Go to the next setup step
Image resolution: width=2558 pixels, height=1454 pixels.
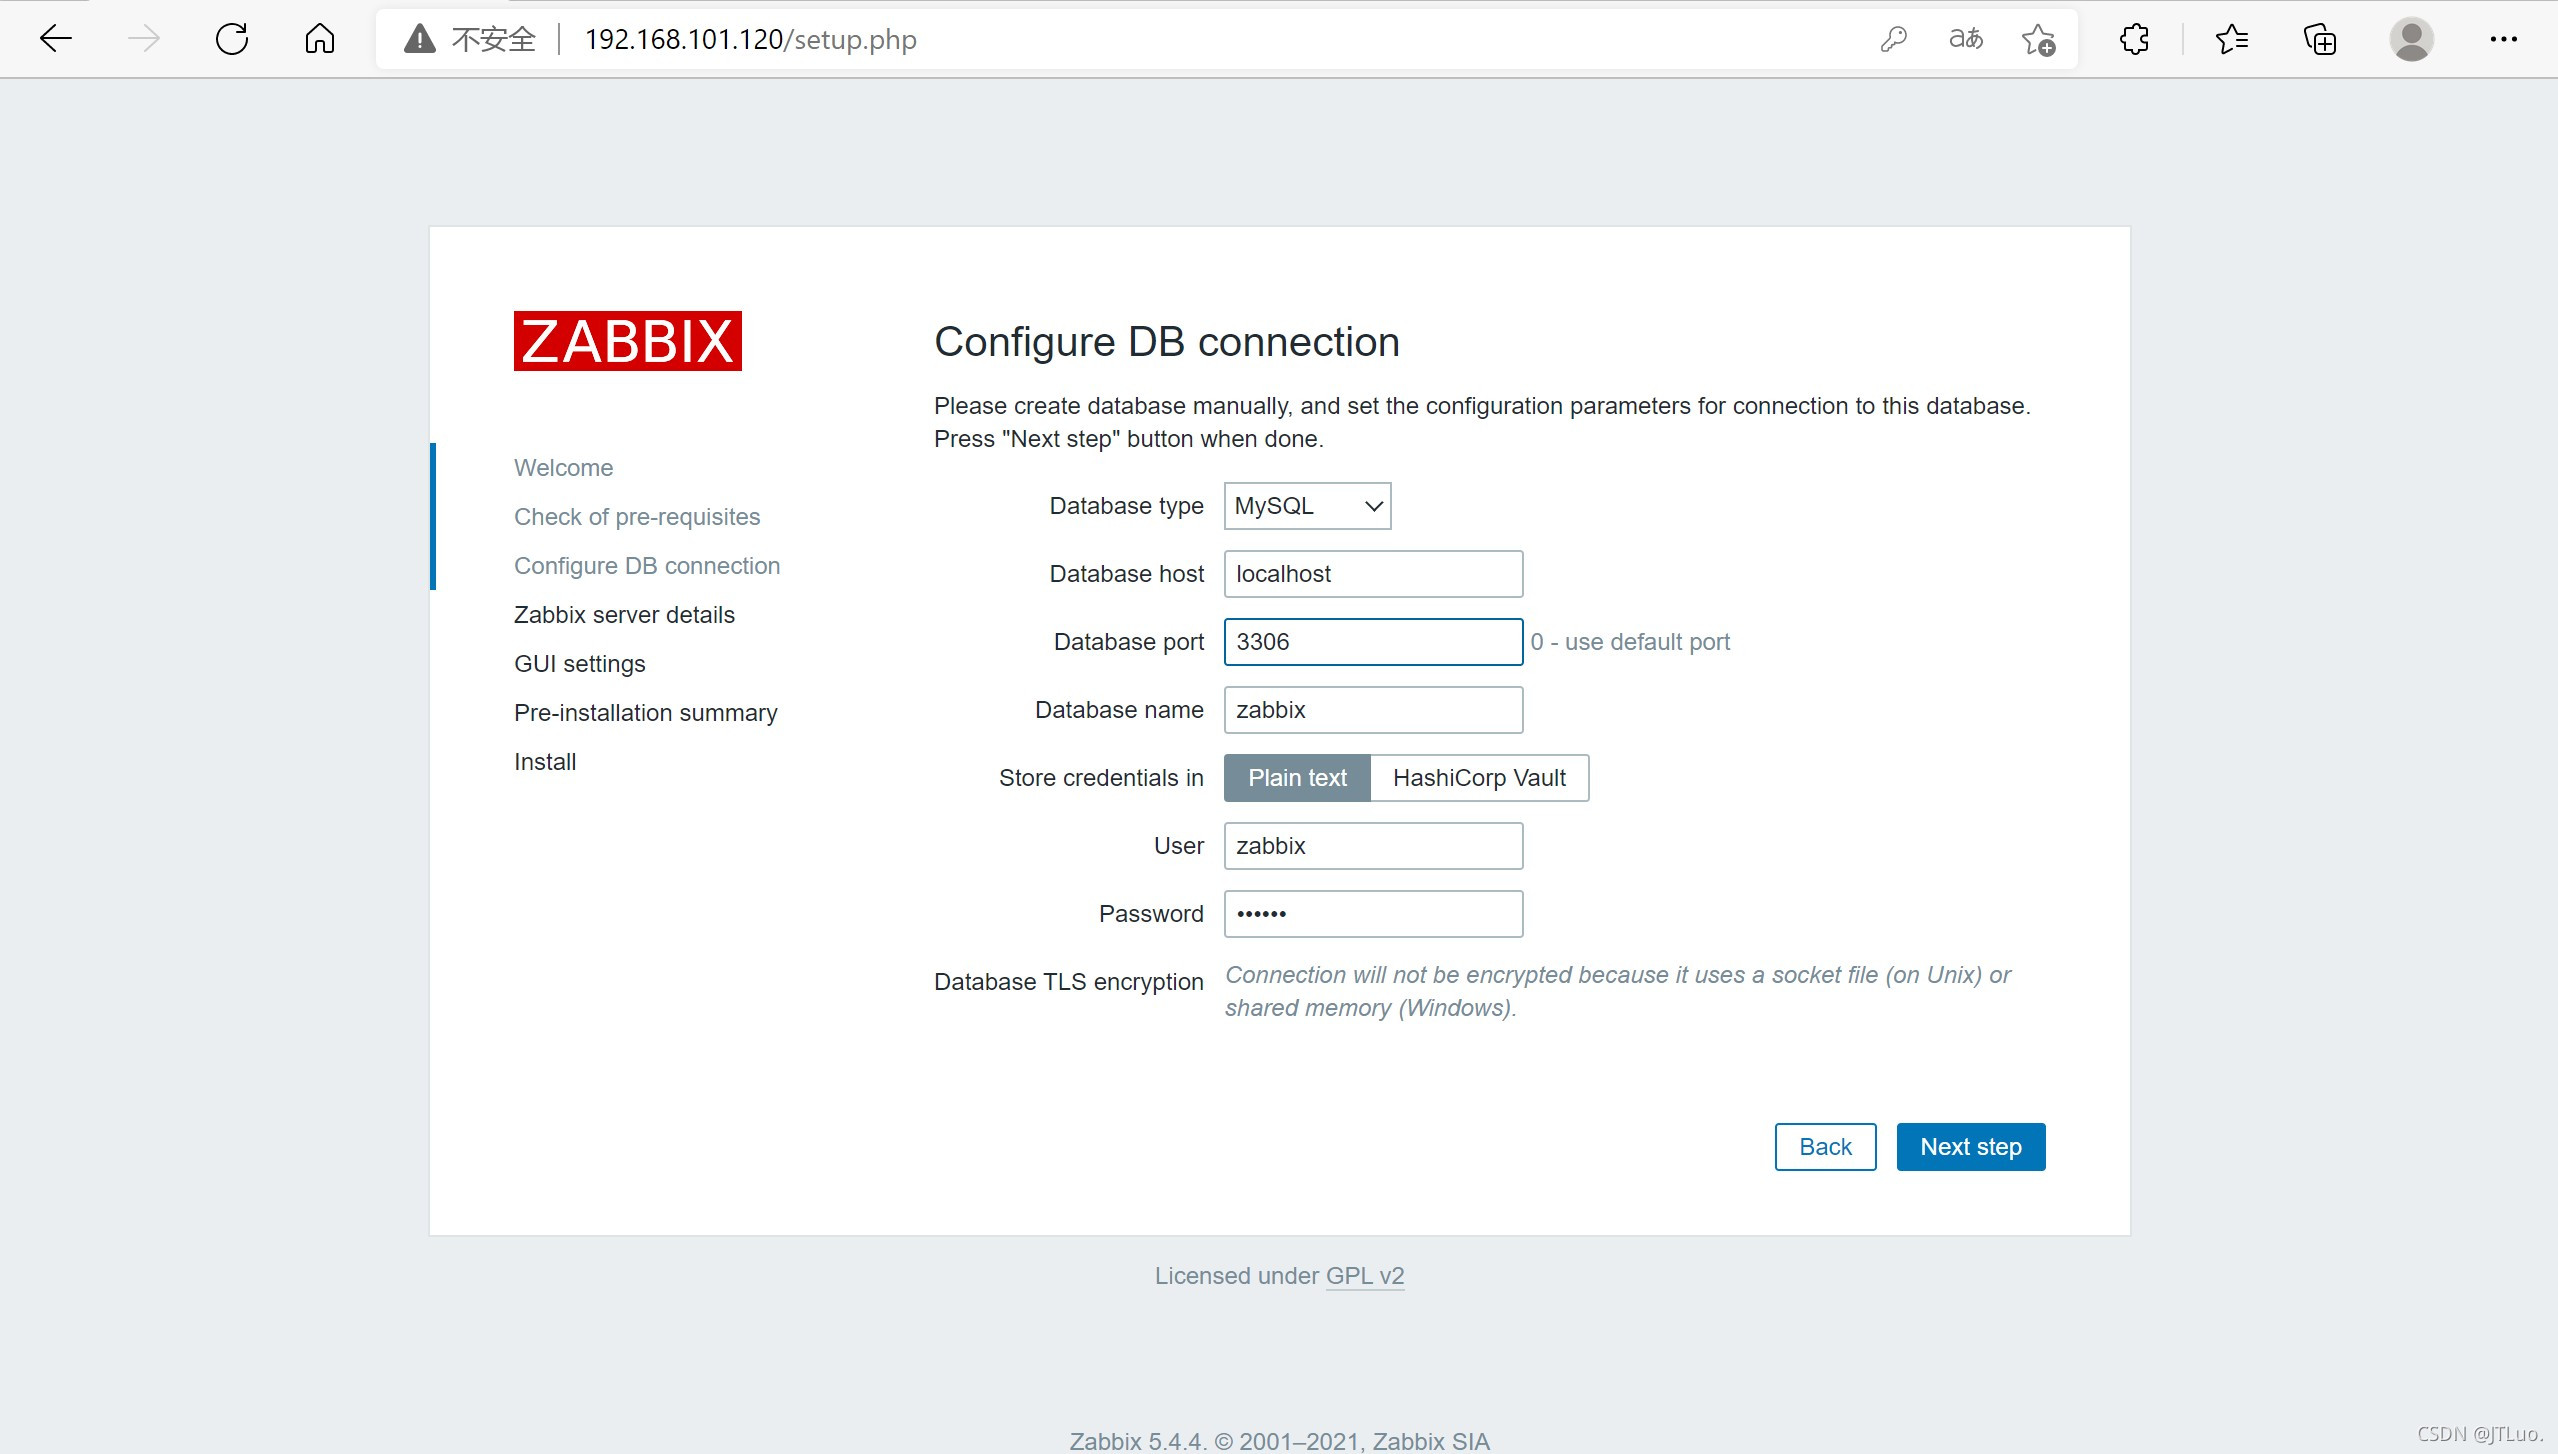coord(1970,1147)
